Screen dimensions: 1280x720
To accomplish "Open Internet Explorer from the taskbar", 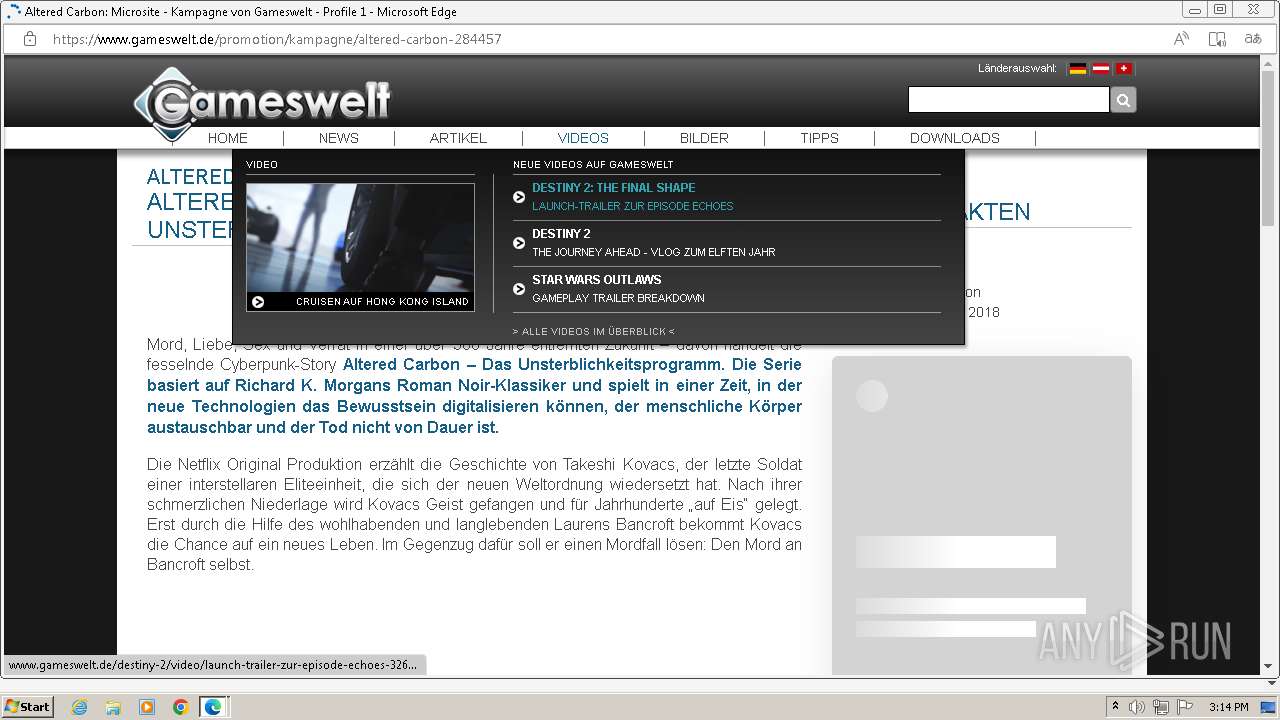I will point(80,707).
